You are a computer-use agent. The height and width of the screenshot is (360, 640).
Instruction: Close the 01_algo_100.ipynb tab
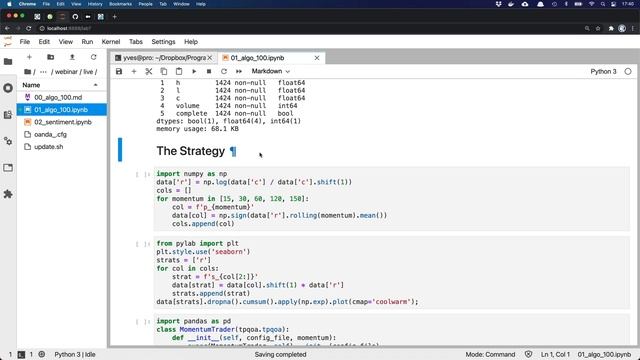pos(317,58)
